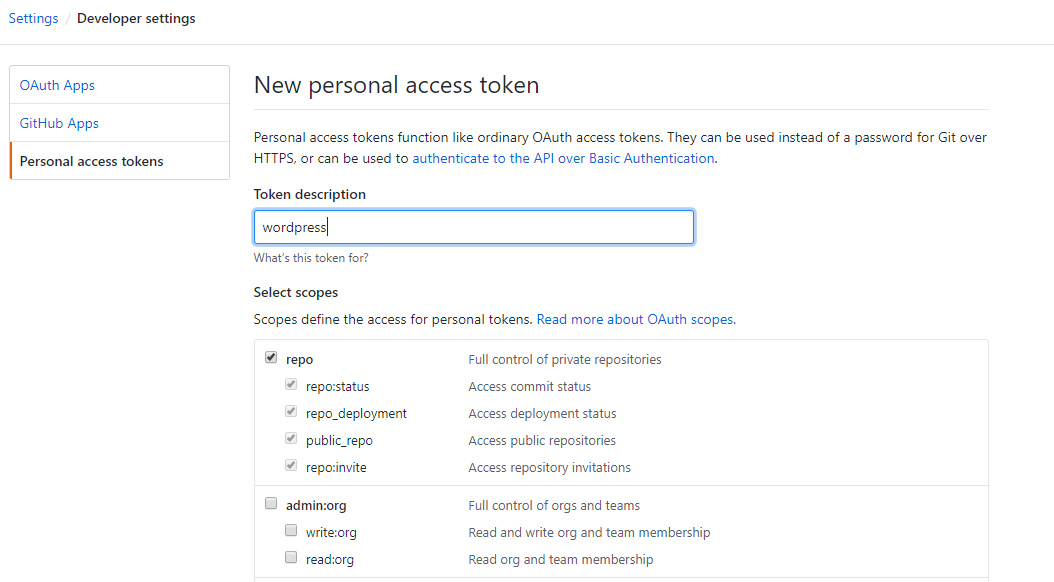The image size is (1054, 582).
Task: Toggle the repo scope checkbox
Action: coord(271,358)
